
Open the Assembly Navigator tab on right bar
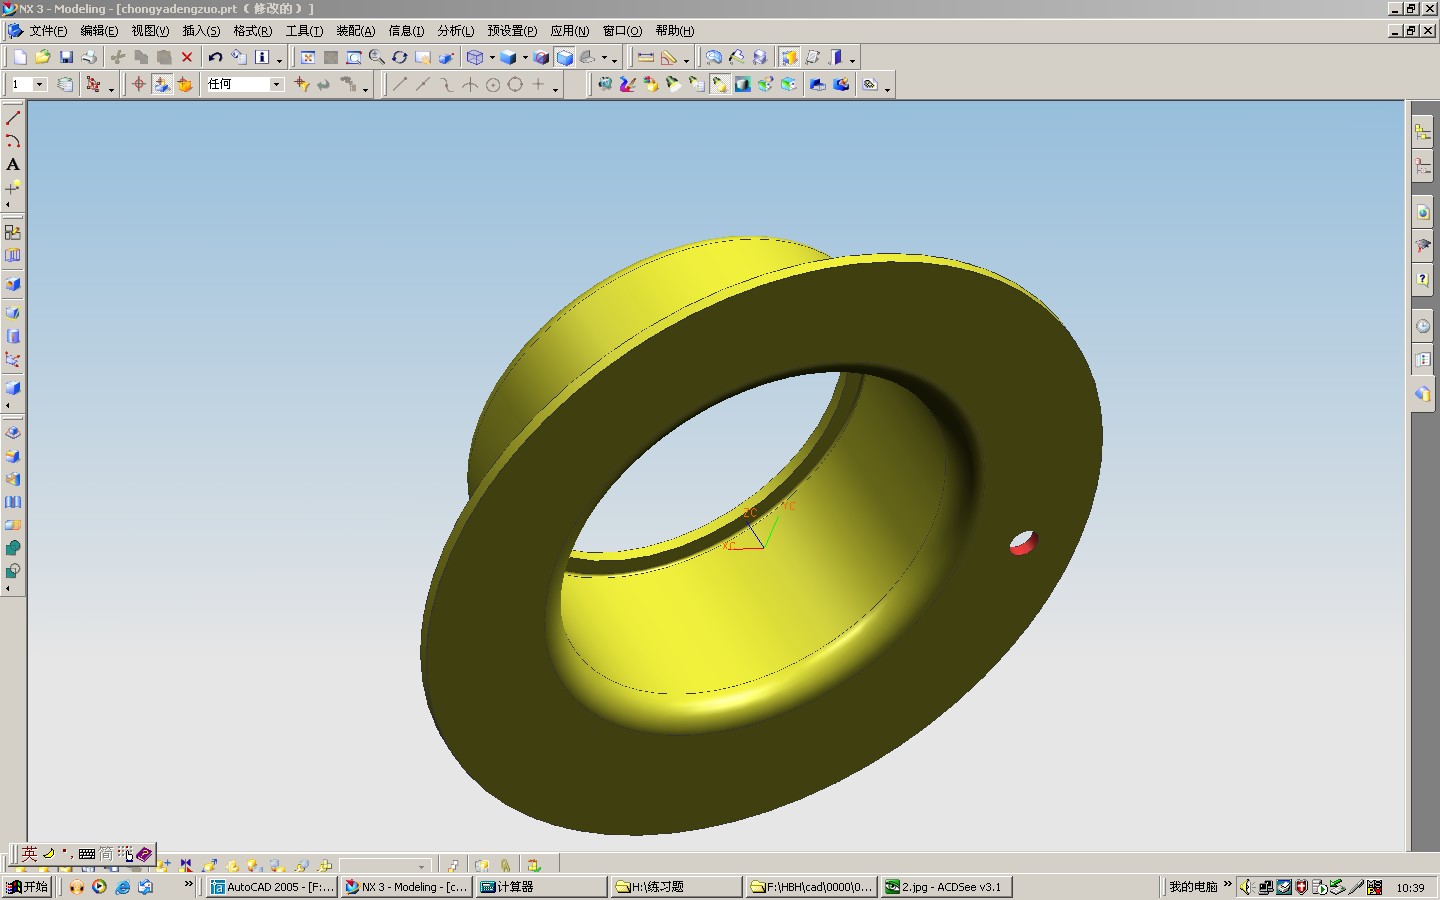(x=1423, y=131)
